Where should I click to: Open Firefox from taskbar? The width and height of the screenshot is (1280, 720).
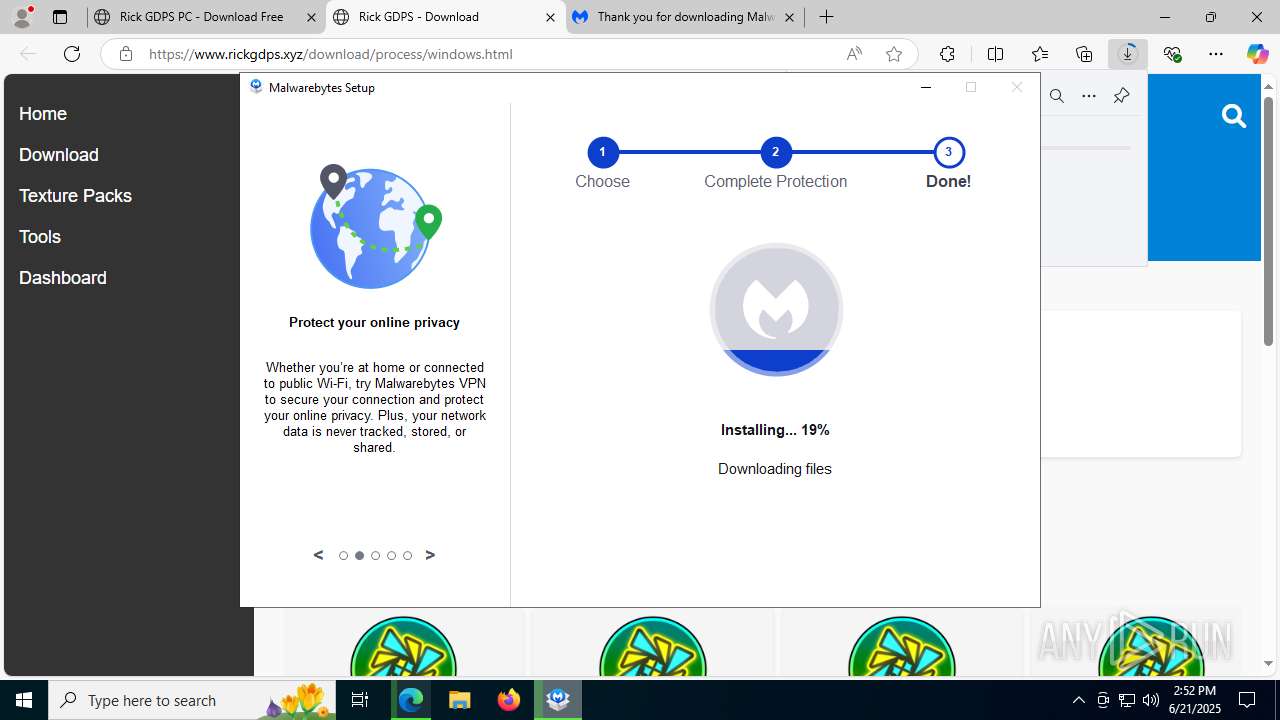[x=509, y=700]
